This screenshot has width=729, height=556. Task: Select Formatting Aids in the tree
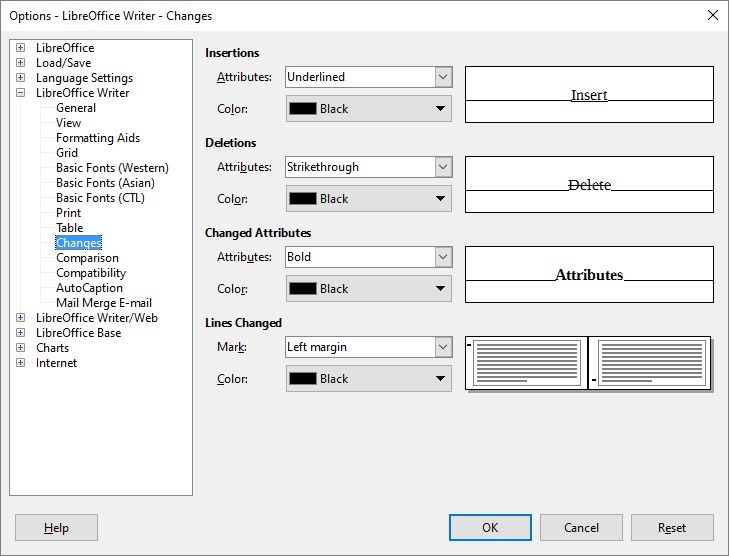coord(98,138)
